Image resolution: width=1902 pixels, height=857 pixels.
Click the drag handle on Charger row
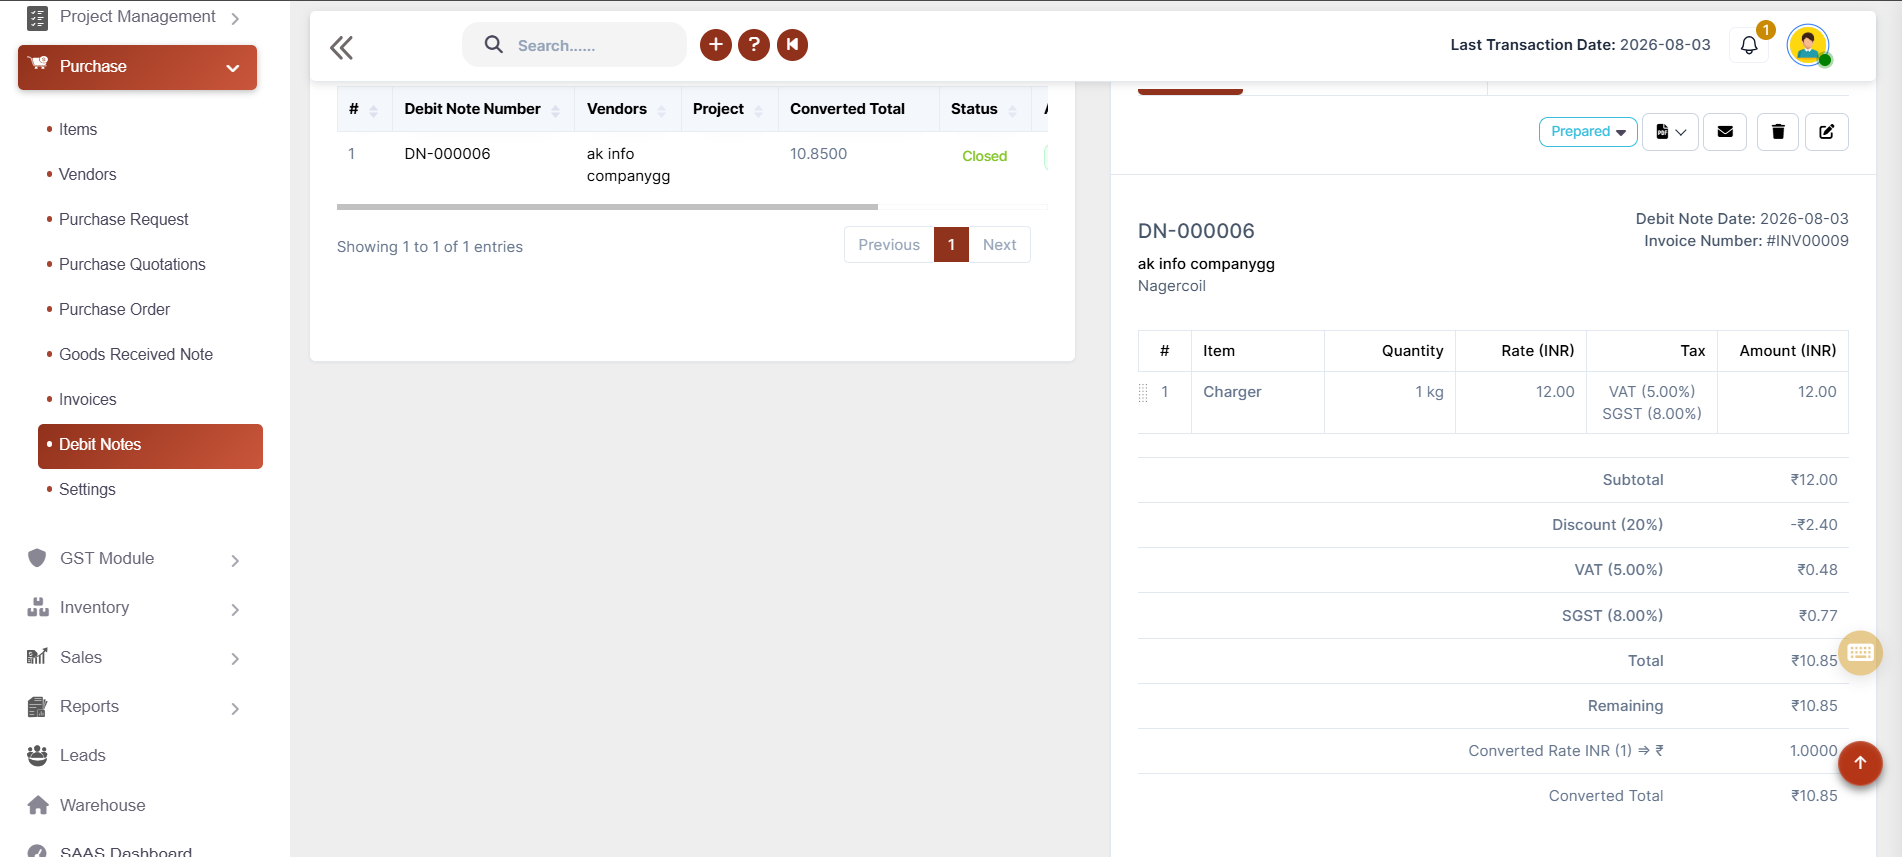[x=1143, y=393]
